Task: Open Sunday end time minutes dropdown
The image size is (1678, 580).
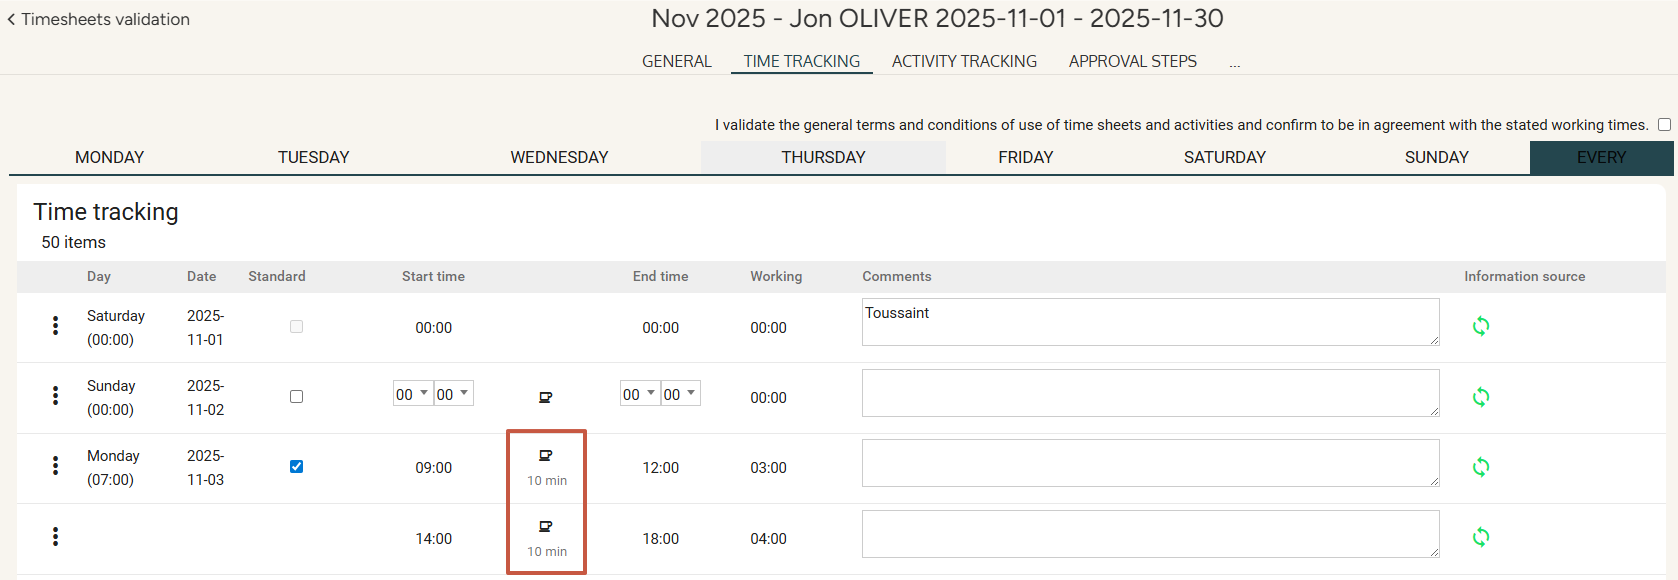Action: click(x=680, y=394)
